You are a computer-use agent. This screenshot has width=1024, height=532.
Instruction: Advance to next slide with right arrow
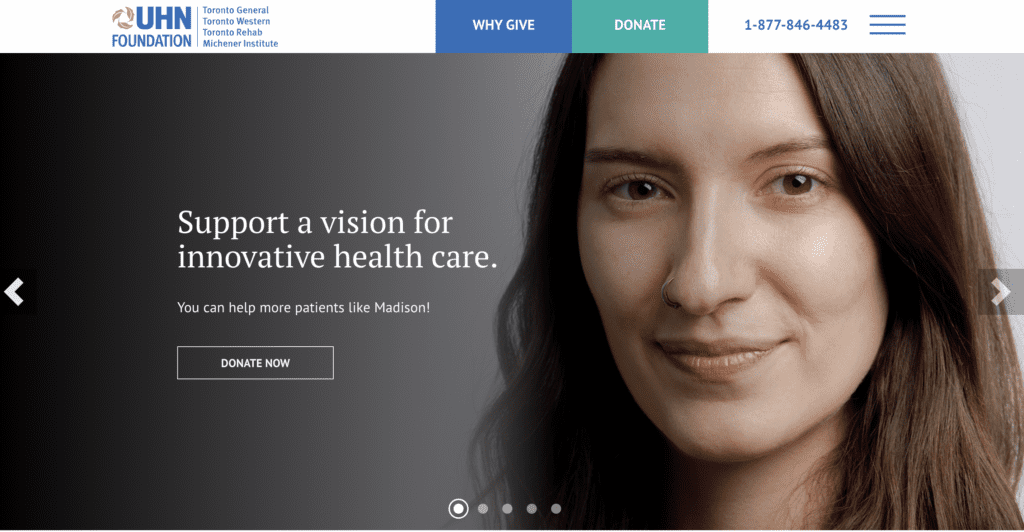1000,292
